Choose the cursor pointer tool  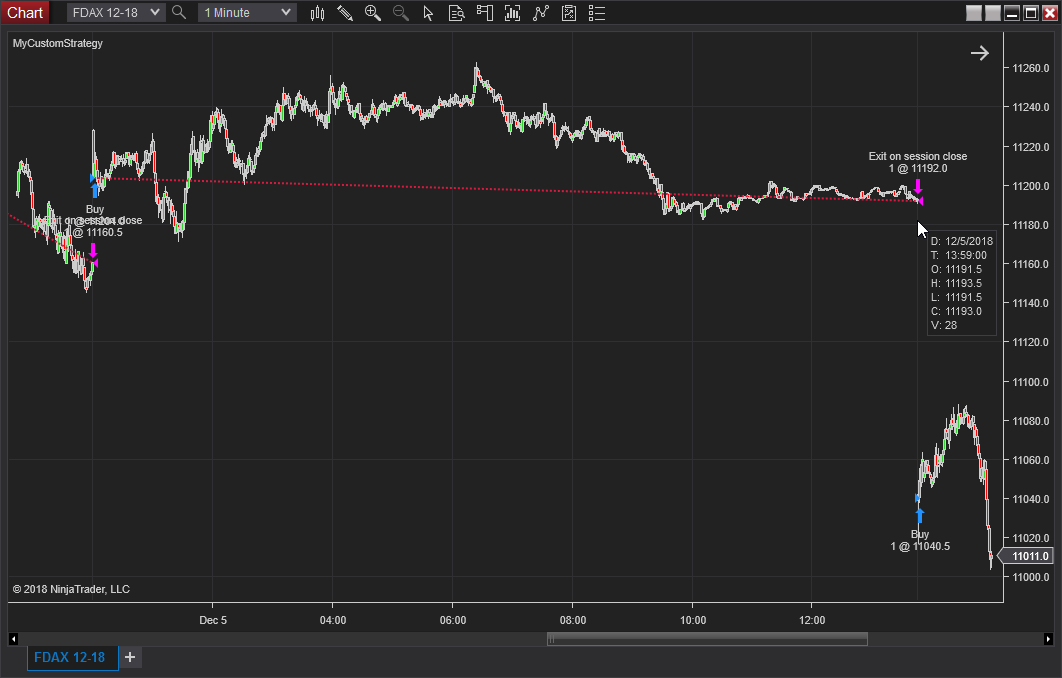pos(428,13)
